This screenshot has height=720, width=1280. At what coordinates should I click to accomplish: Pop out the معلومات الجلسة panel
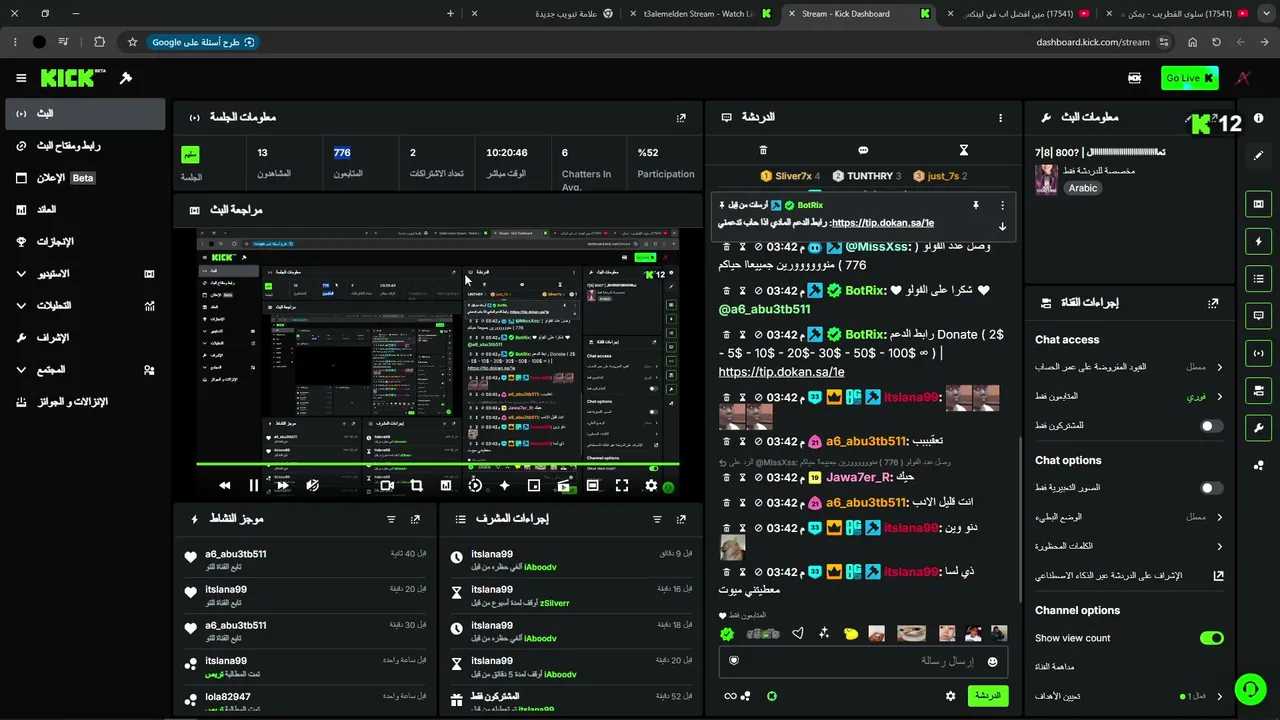(681, 118)
